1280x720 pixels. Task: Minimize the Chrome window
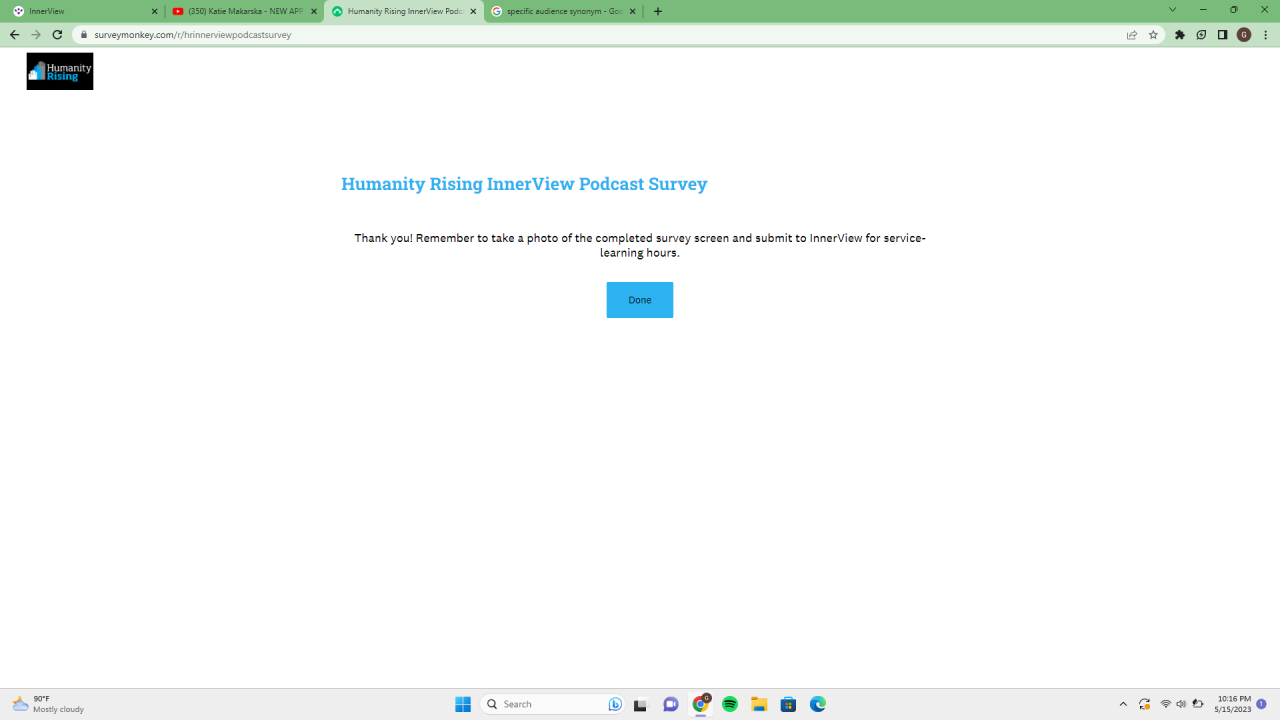[x=1203, y=10]
